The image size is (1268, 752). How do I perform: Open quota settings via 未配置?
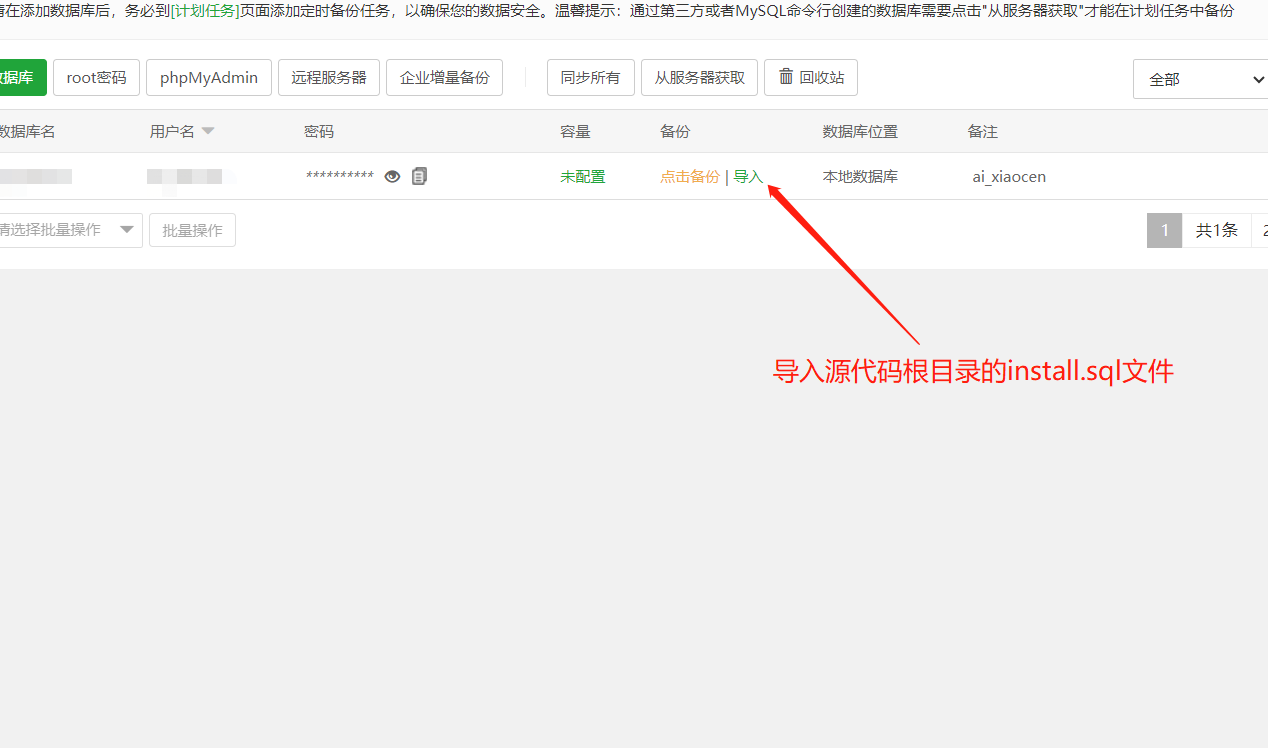[582, 176]
